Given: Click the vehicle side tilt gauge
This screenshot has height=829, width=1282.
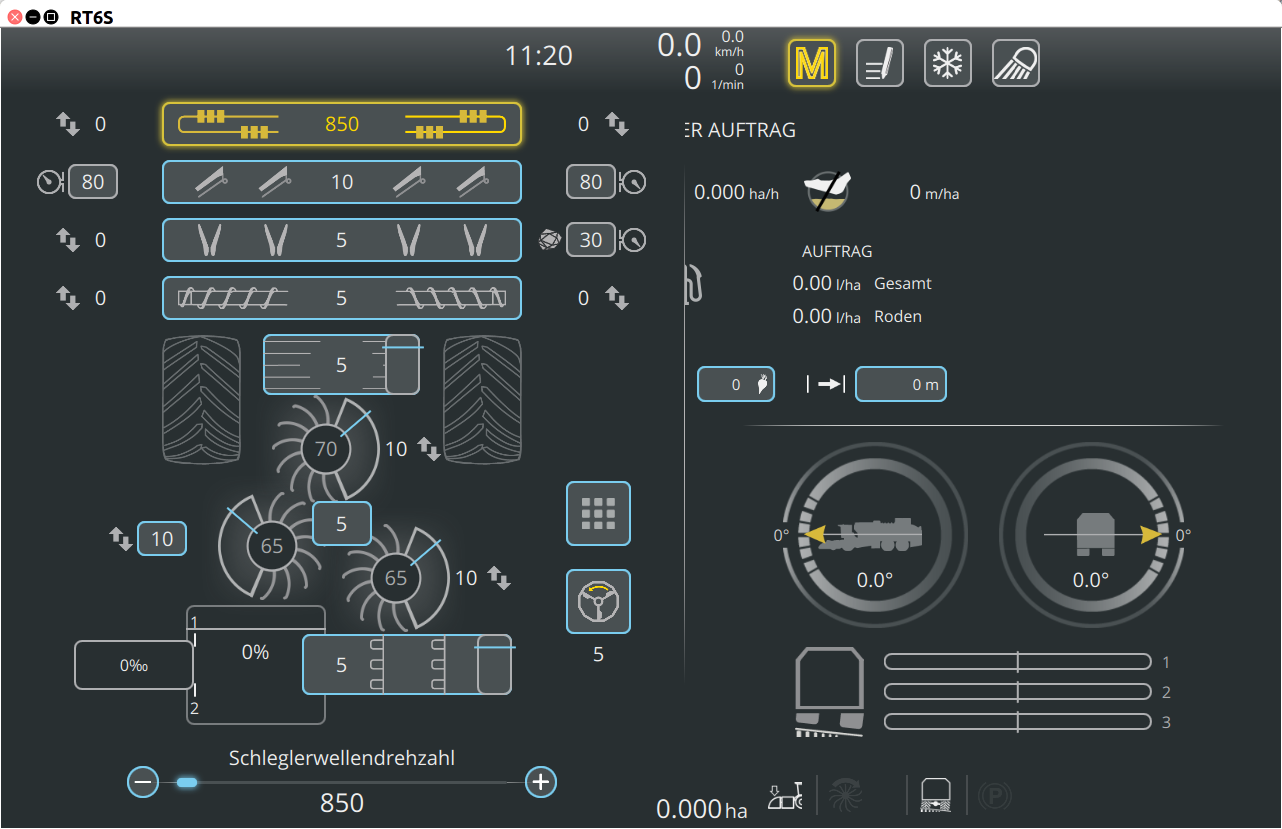Looking at the screenshot, I should (874, 536).
